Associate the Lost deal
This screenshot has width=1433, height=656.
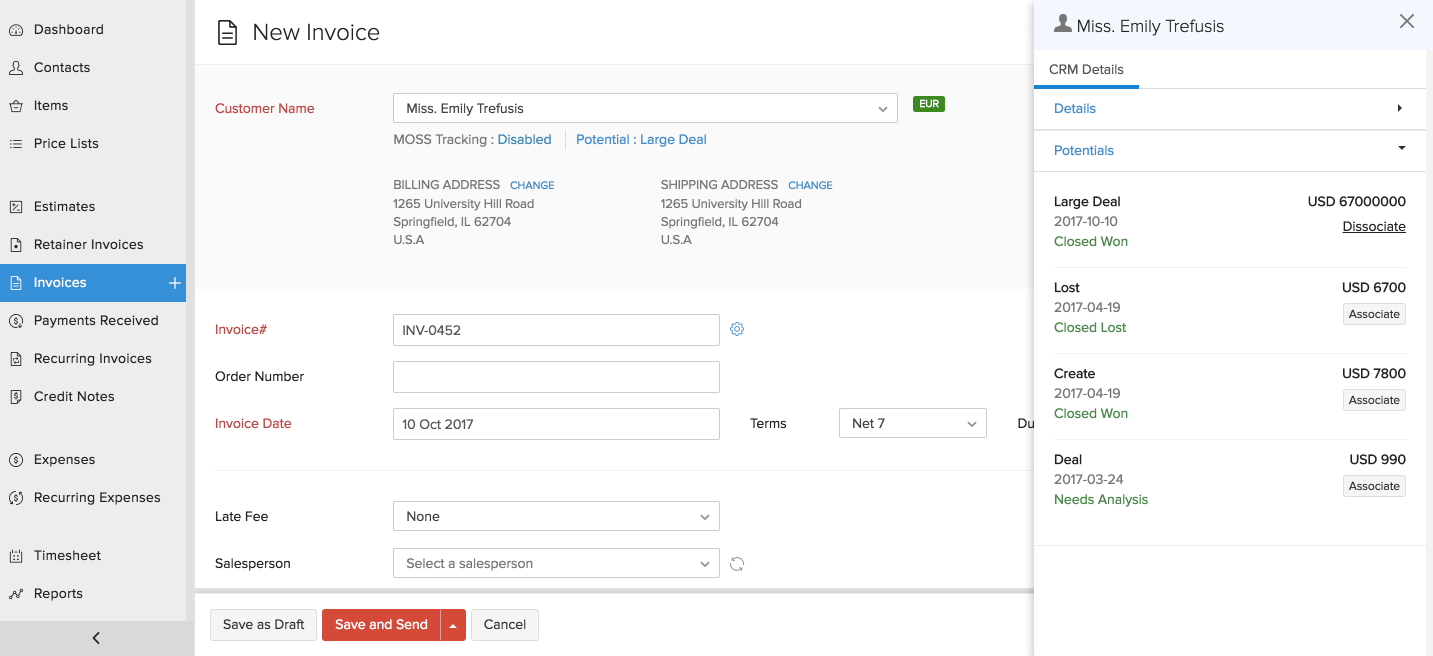[x=1374, y=313]
